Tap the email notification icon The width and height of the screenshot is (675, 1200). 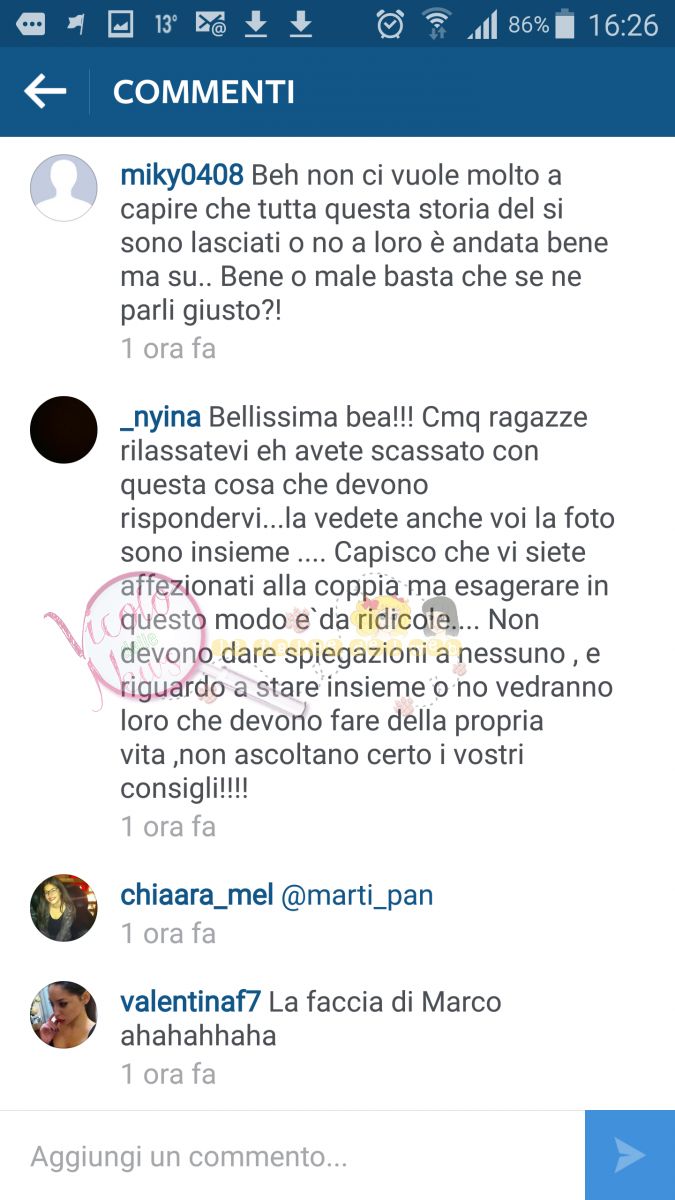click(211, 24)
